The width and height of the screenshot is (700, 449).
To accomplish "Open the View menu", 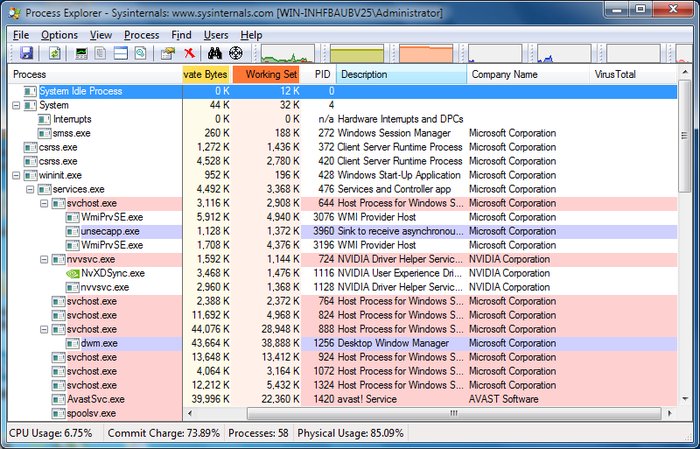I will click(101, 35).
